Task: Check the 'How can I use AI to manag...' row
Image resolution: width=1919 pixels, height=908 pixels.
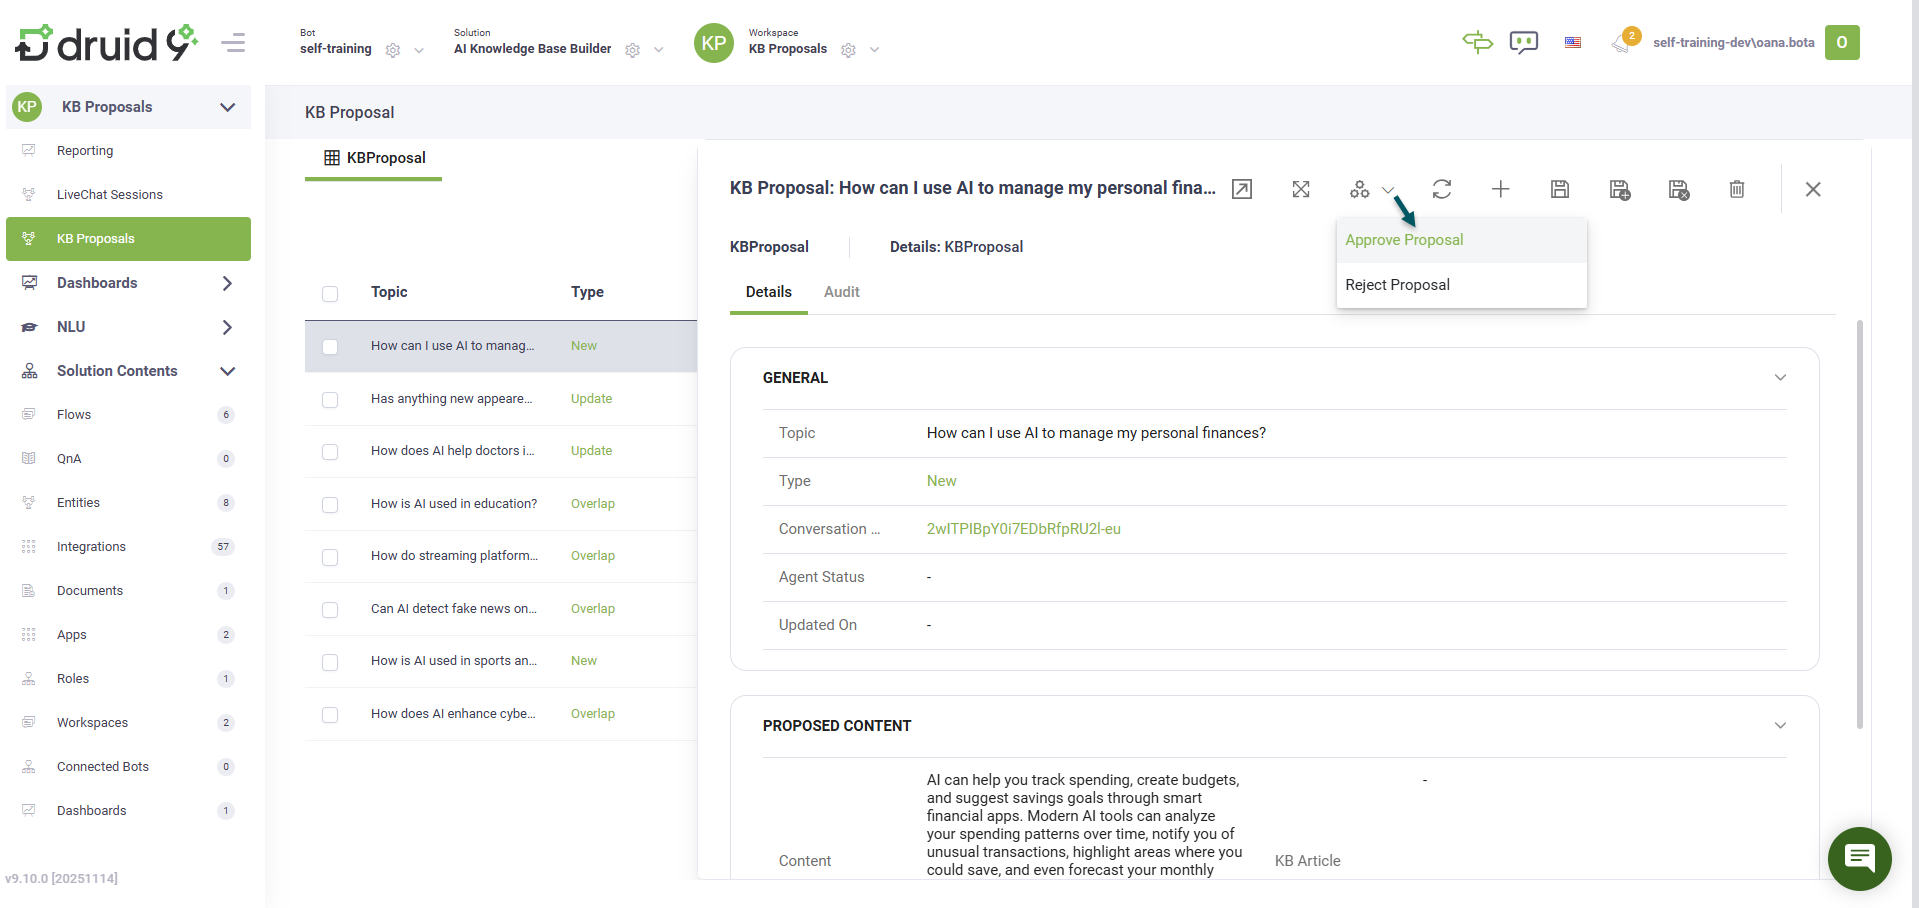Action: (x=330, y=346)
